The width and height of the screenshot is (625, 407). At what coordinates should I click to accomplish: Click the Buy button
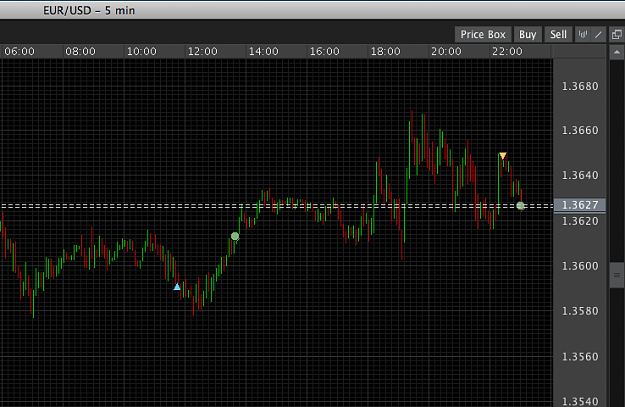tap(527, 35)
